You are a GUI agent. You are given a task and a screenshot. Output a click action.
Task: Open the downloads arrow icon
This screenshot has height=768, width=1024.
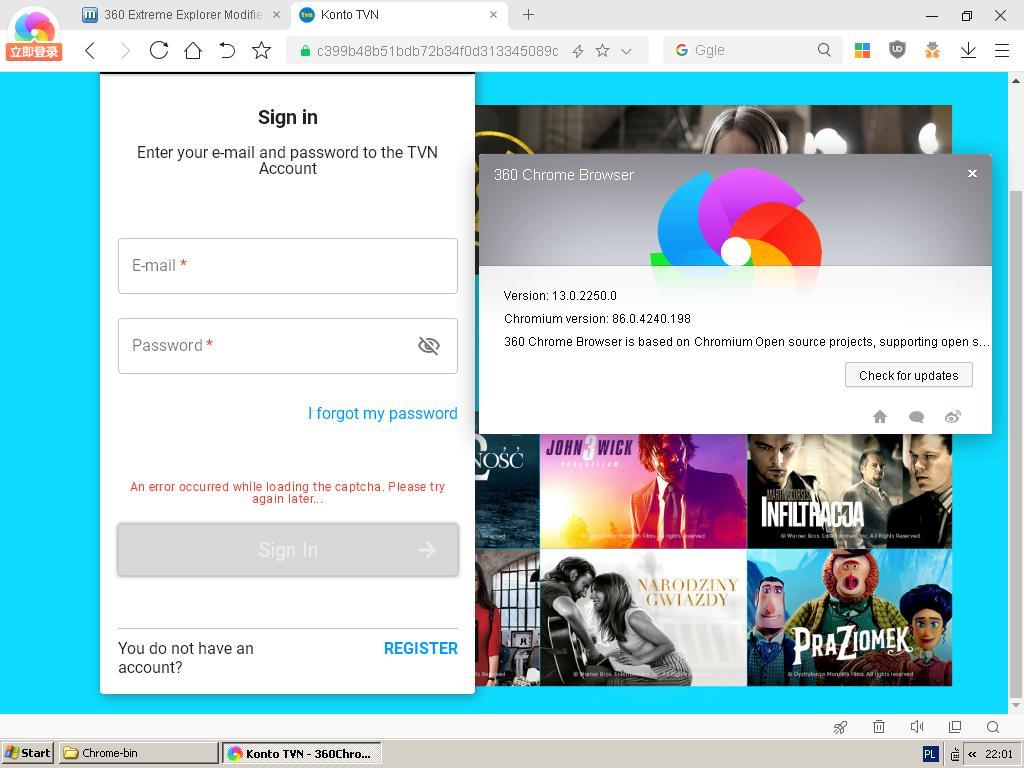coord(968,50)
